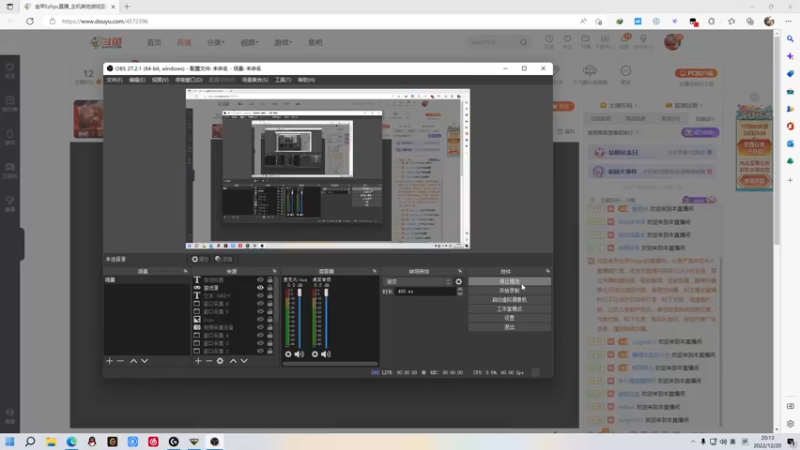Mute the 麦克风/Aux speaker icon
This screenshot has height=450, width=800.
pos(299,354)
